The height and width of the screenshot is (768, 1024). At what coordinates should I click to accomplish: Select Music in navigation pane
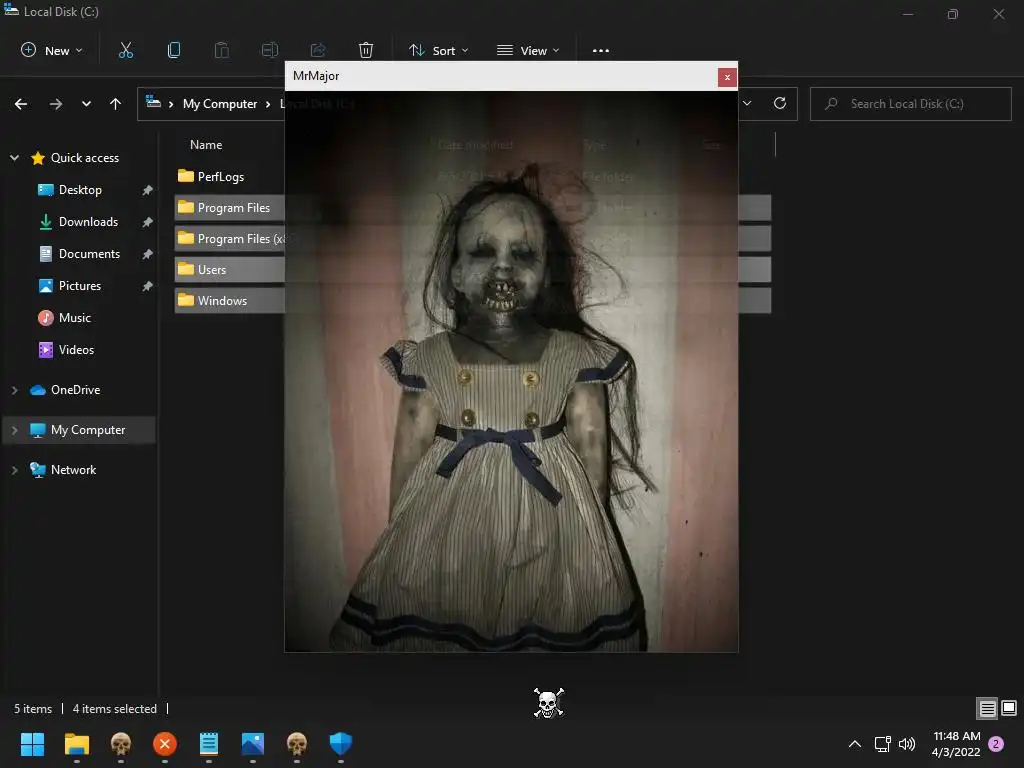point(74,318)
